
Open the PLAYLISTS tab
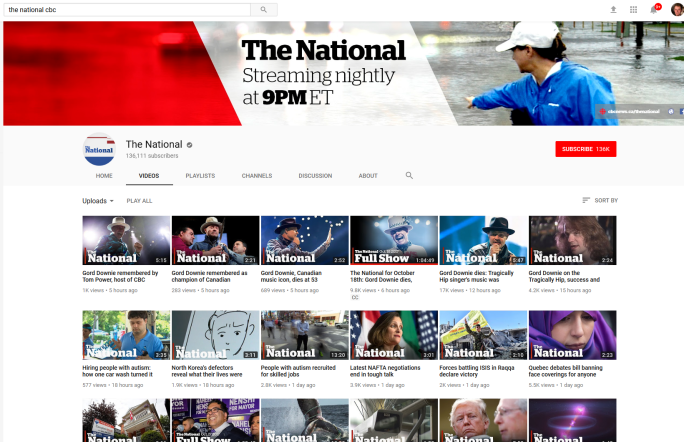tap(200, 176)
